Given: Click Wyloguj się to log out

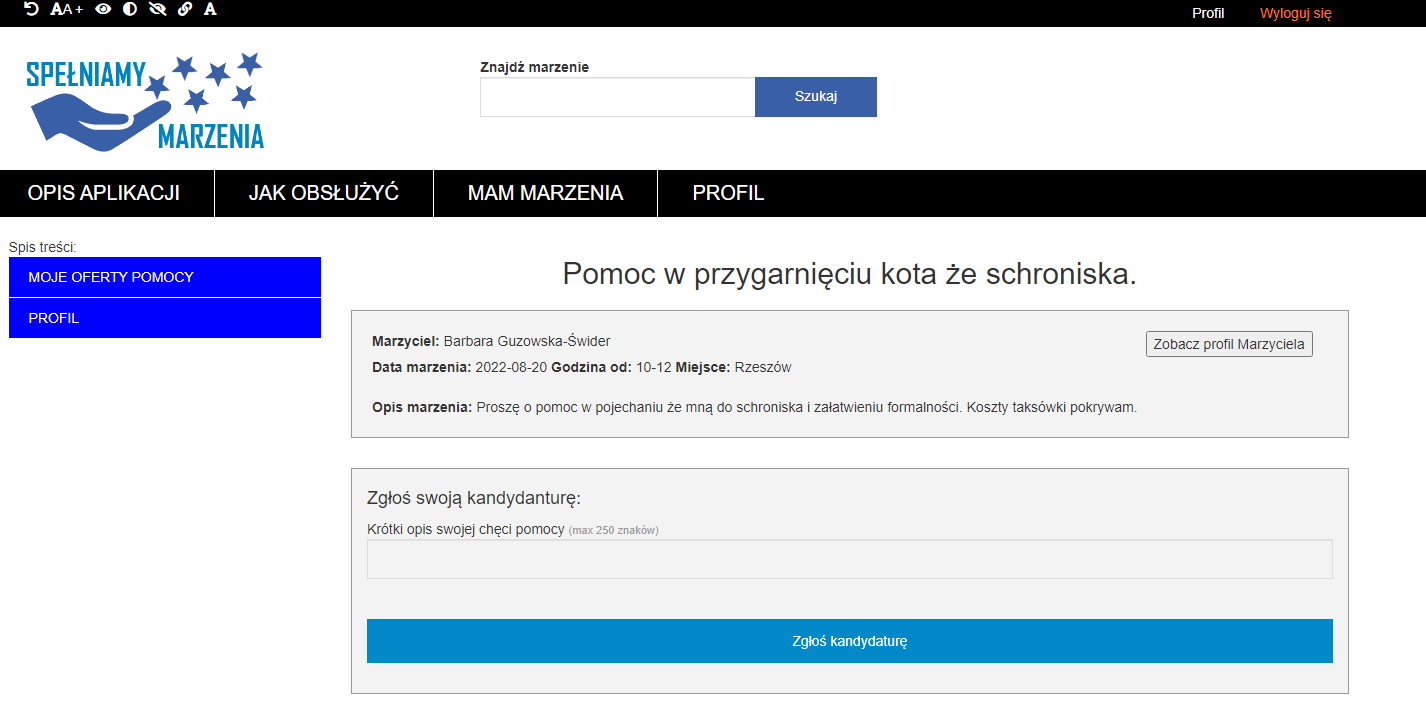Looking at the screenshot, I should tap(1295, 13).
